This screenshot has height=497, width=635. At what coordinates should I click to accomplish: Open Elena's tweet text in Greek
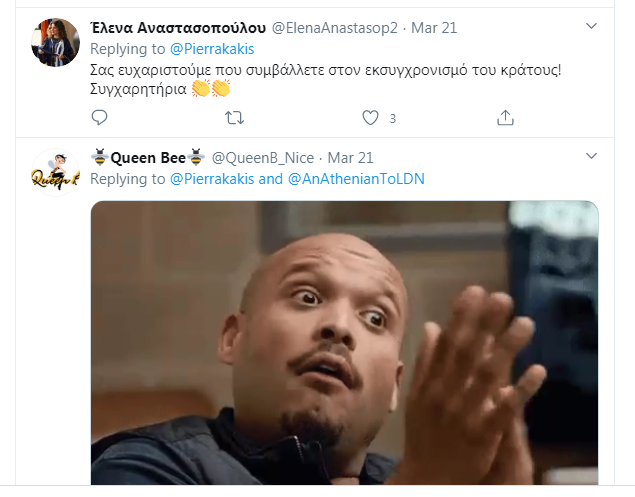click(325, 79)
